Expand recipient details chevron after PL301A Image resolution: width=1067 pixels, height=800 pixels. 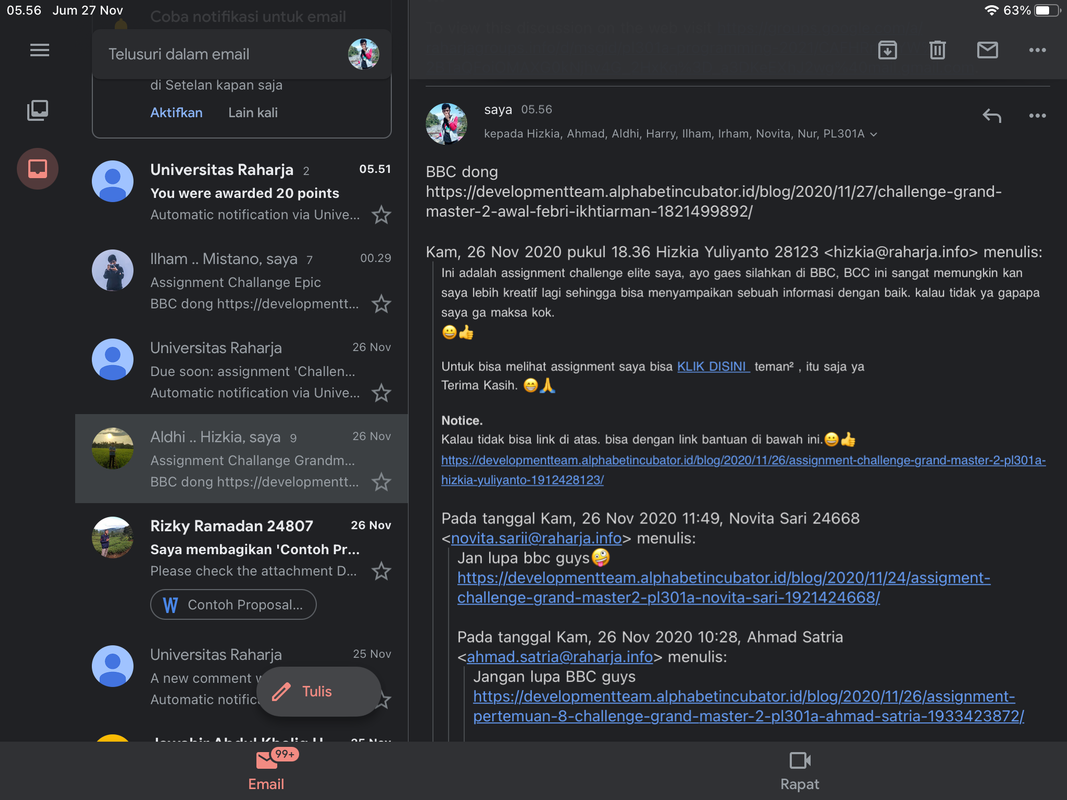click(874, 135)
